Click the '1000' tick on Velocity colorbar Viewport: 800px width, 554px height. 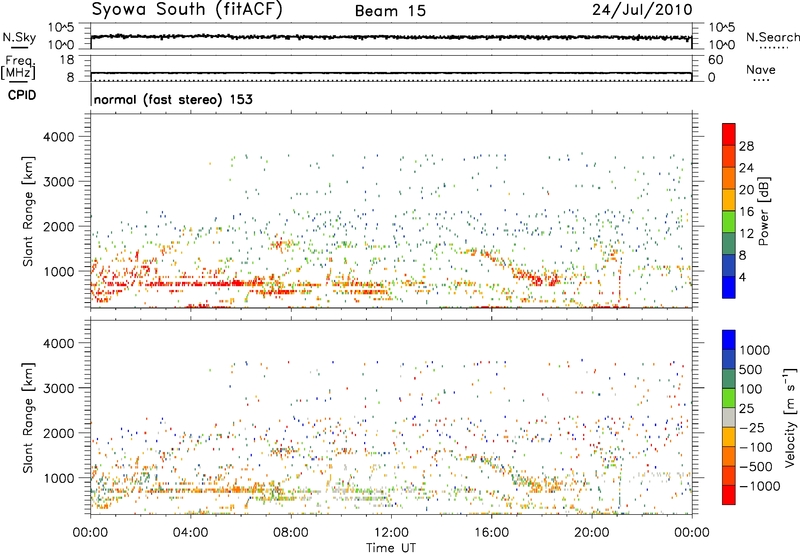[x=755, y=350]
